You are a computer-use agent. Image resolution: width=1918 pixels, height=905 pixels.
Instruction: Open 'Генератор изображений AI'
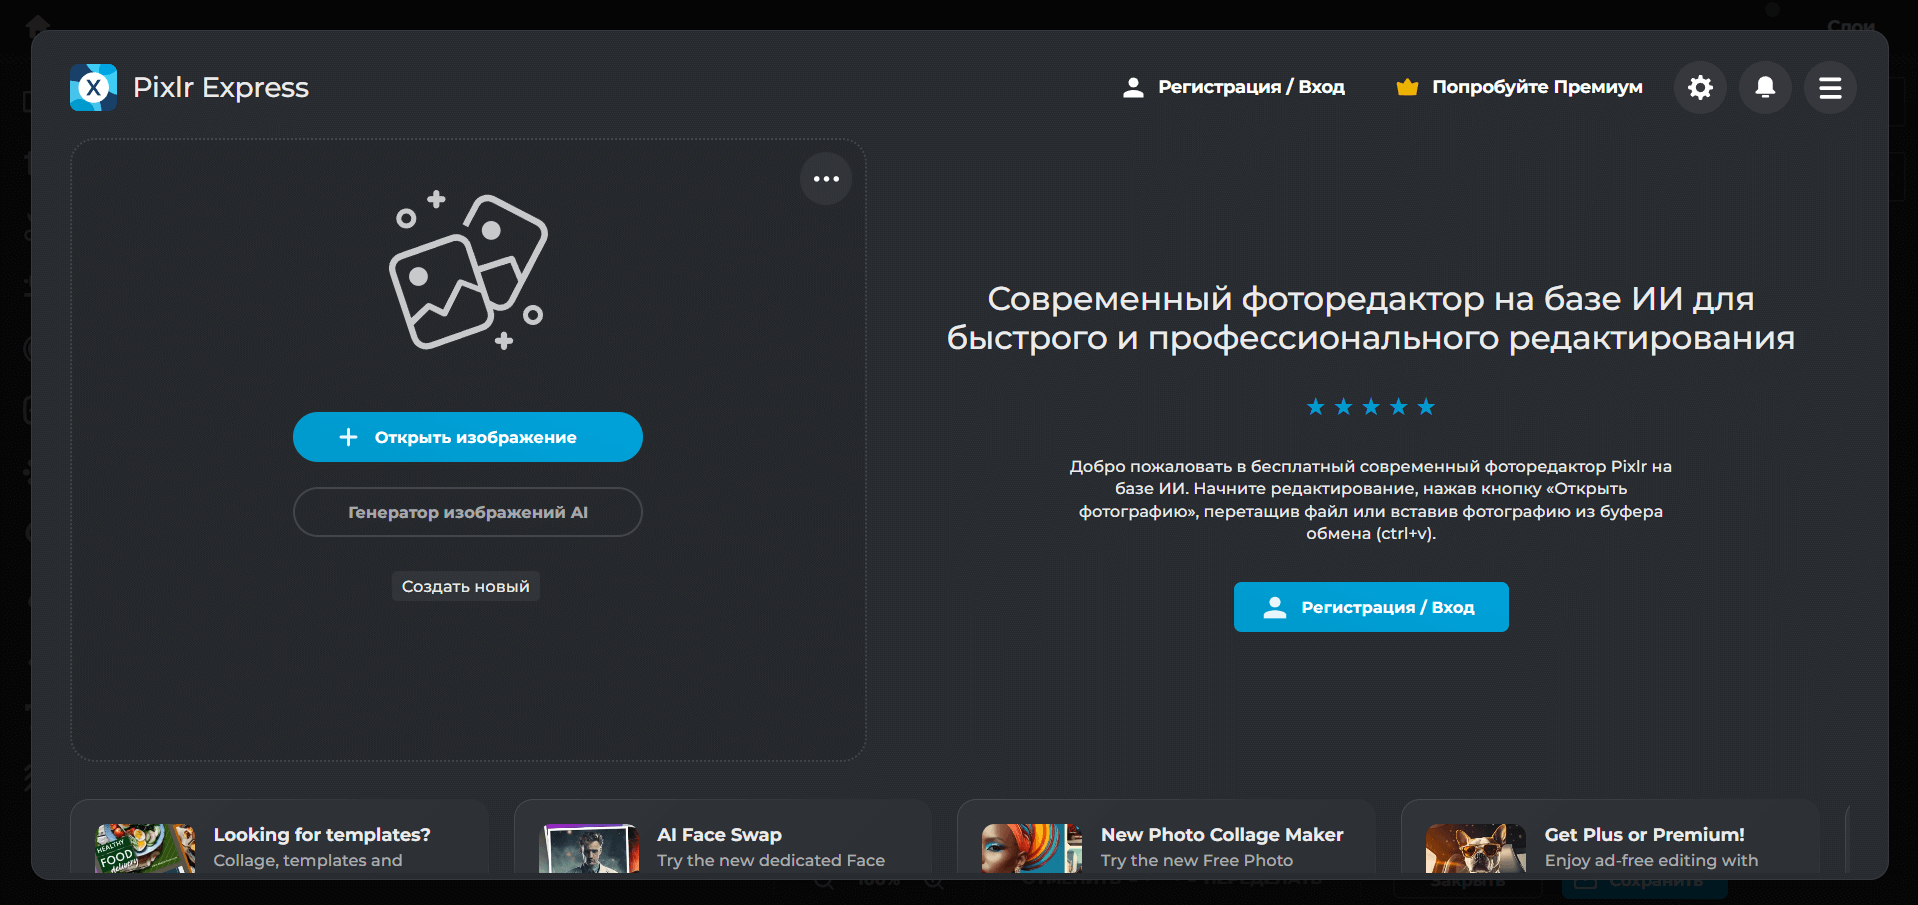pos(468,512)
